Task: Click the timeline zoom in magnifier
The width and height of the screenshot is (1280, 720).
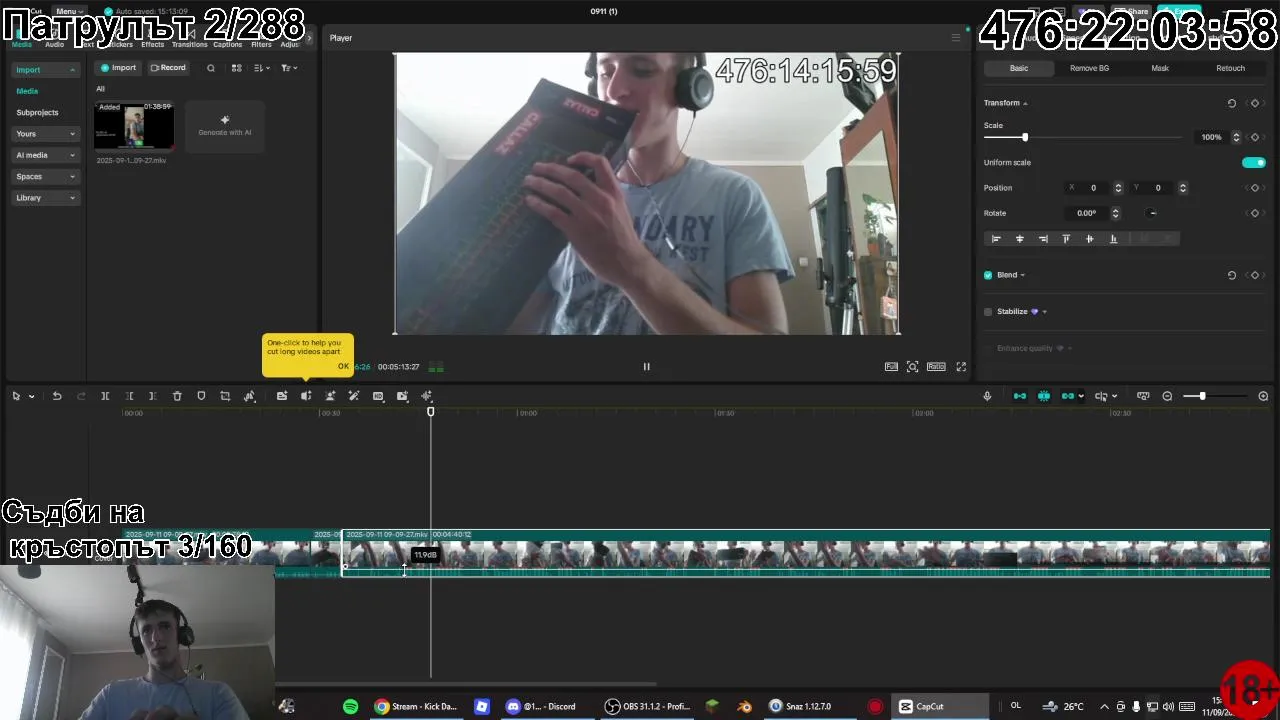Action: [1263, 396]
